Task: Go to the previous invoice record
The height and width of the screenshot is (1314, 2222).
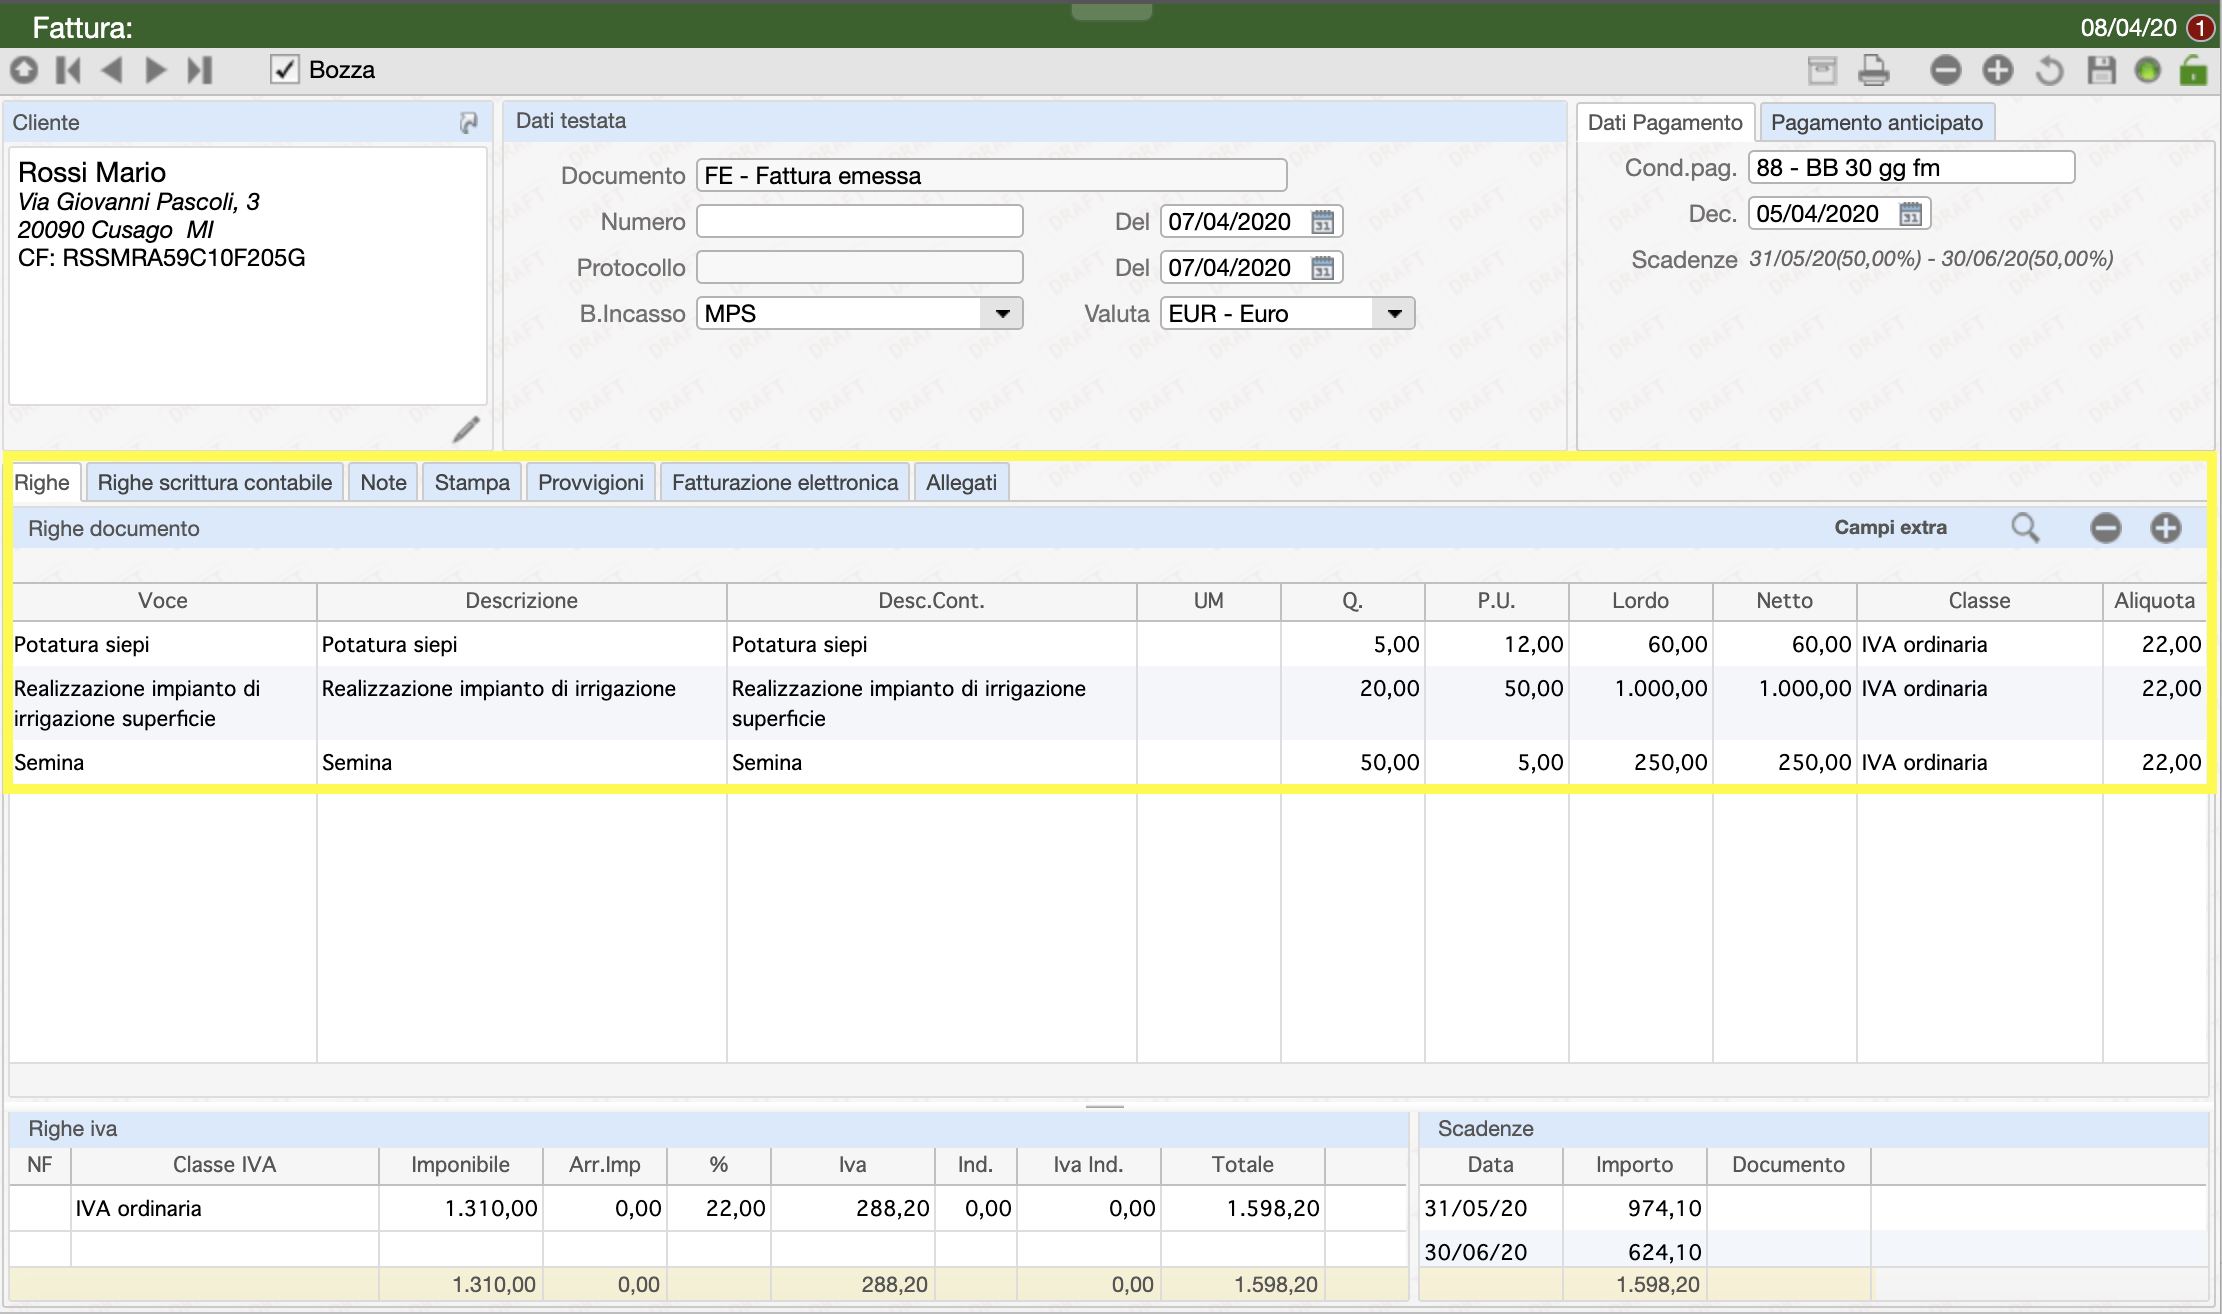Action: (112, 70)
